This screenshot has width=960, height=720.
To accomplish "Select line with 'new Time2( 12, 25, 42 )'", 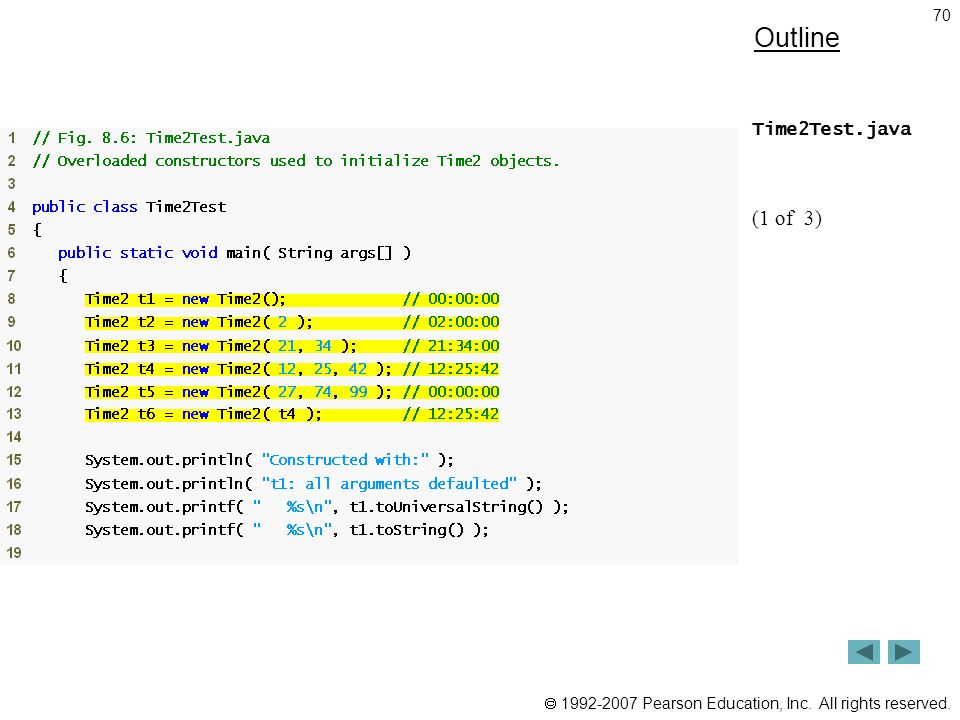I will 292,369.
